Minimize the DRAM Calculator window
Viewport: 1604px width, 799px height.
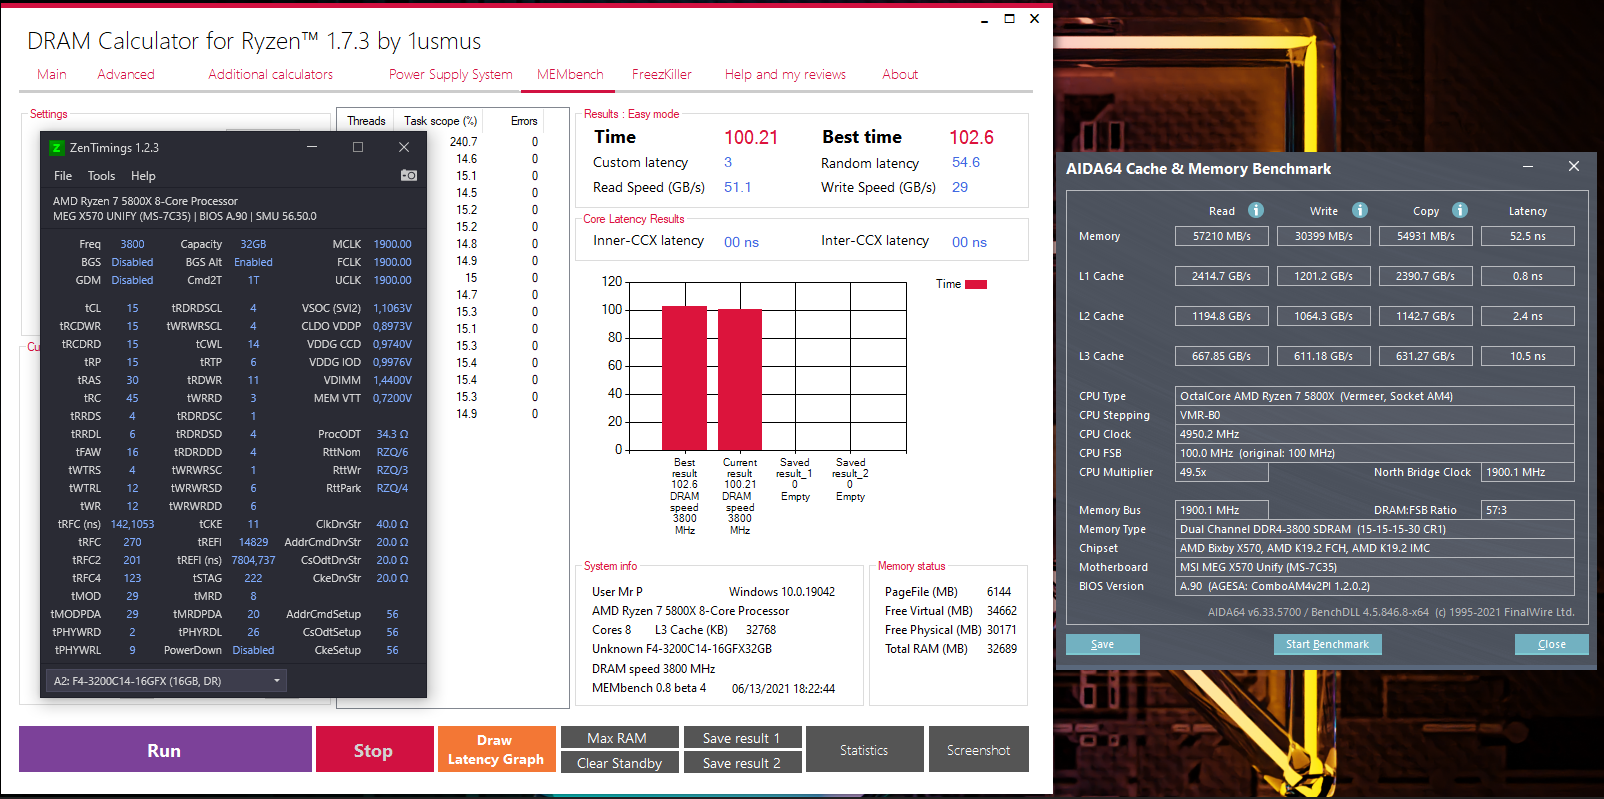(x=985, y=19)
